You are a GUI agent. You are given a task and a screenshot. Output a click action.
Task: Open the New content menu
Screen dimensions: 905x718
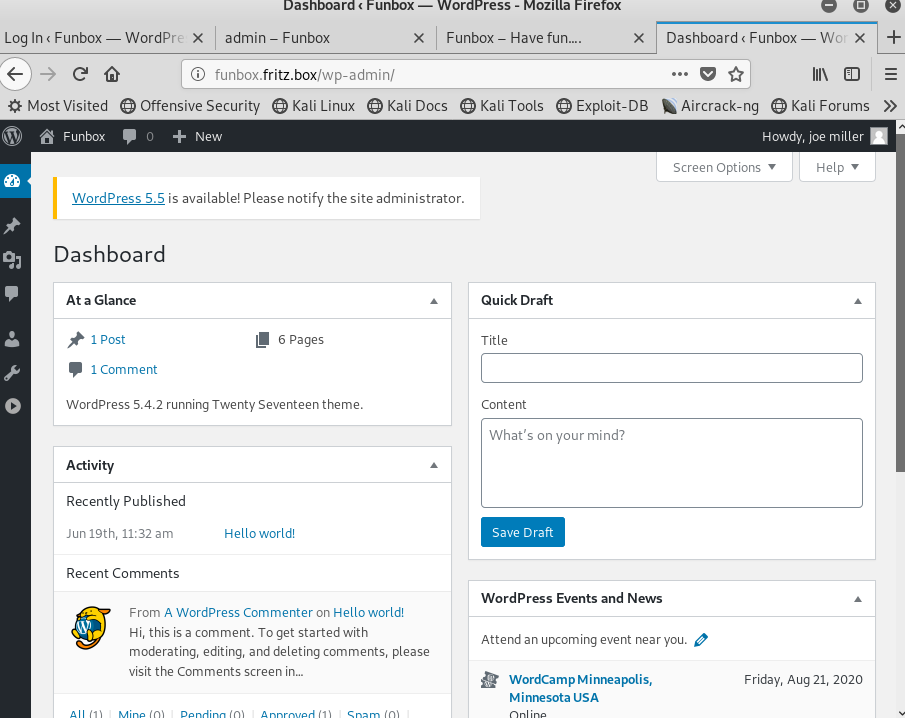(197, 136)
